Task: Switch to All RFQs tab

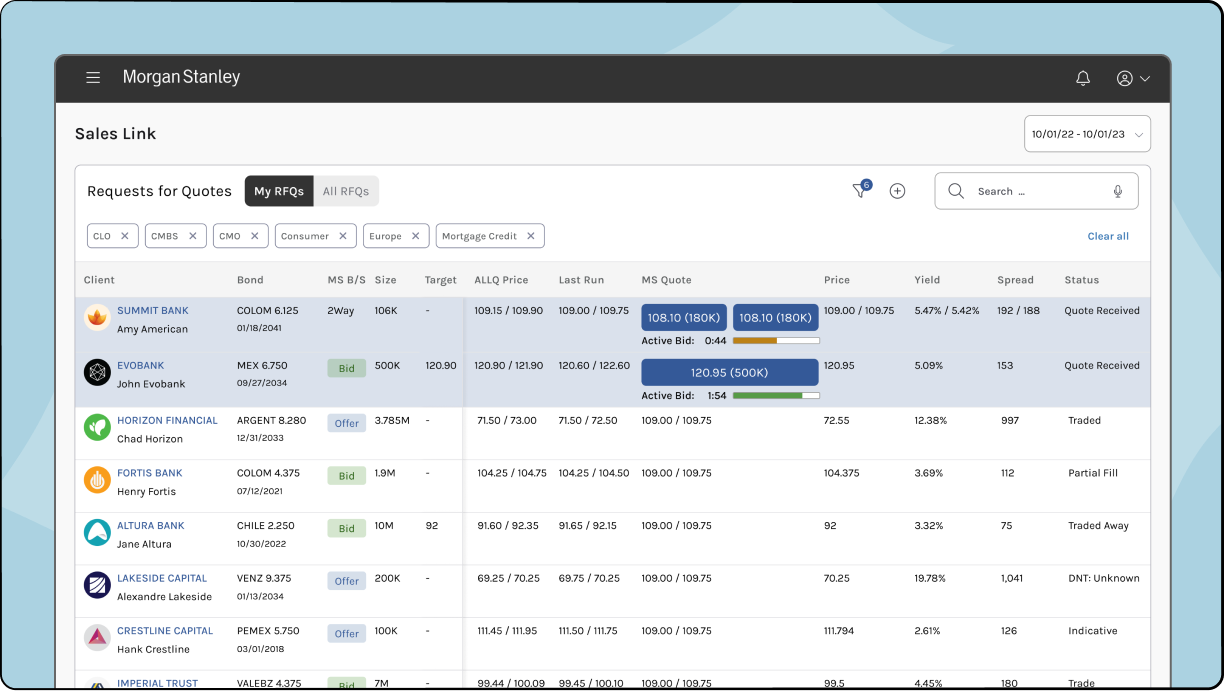Action: [x=346, y=191]
